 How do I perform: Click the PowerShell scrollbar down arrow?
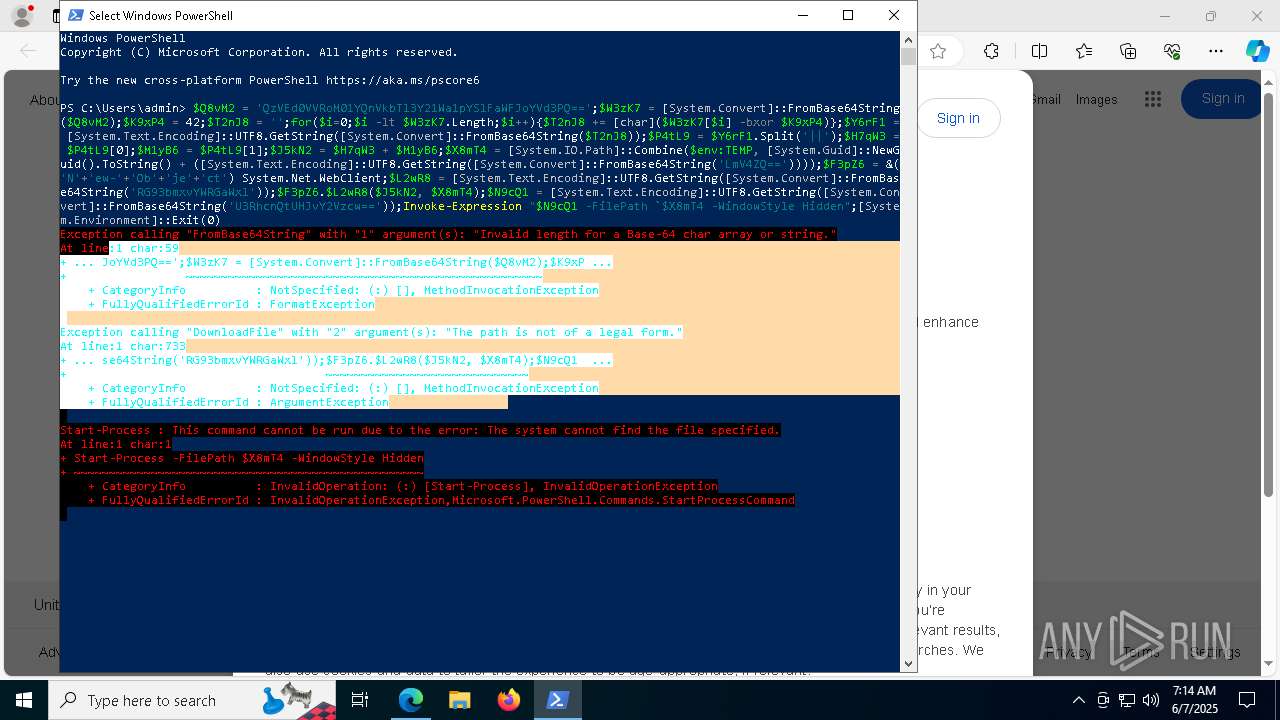click(x=908, y=663)
